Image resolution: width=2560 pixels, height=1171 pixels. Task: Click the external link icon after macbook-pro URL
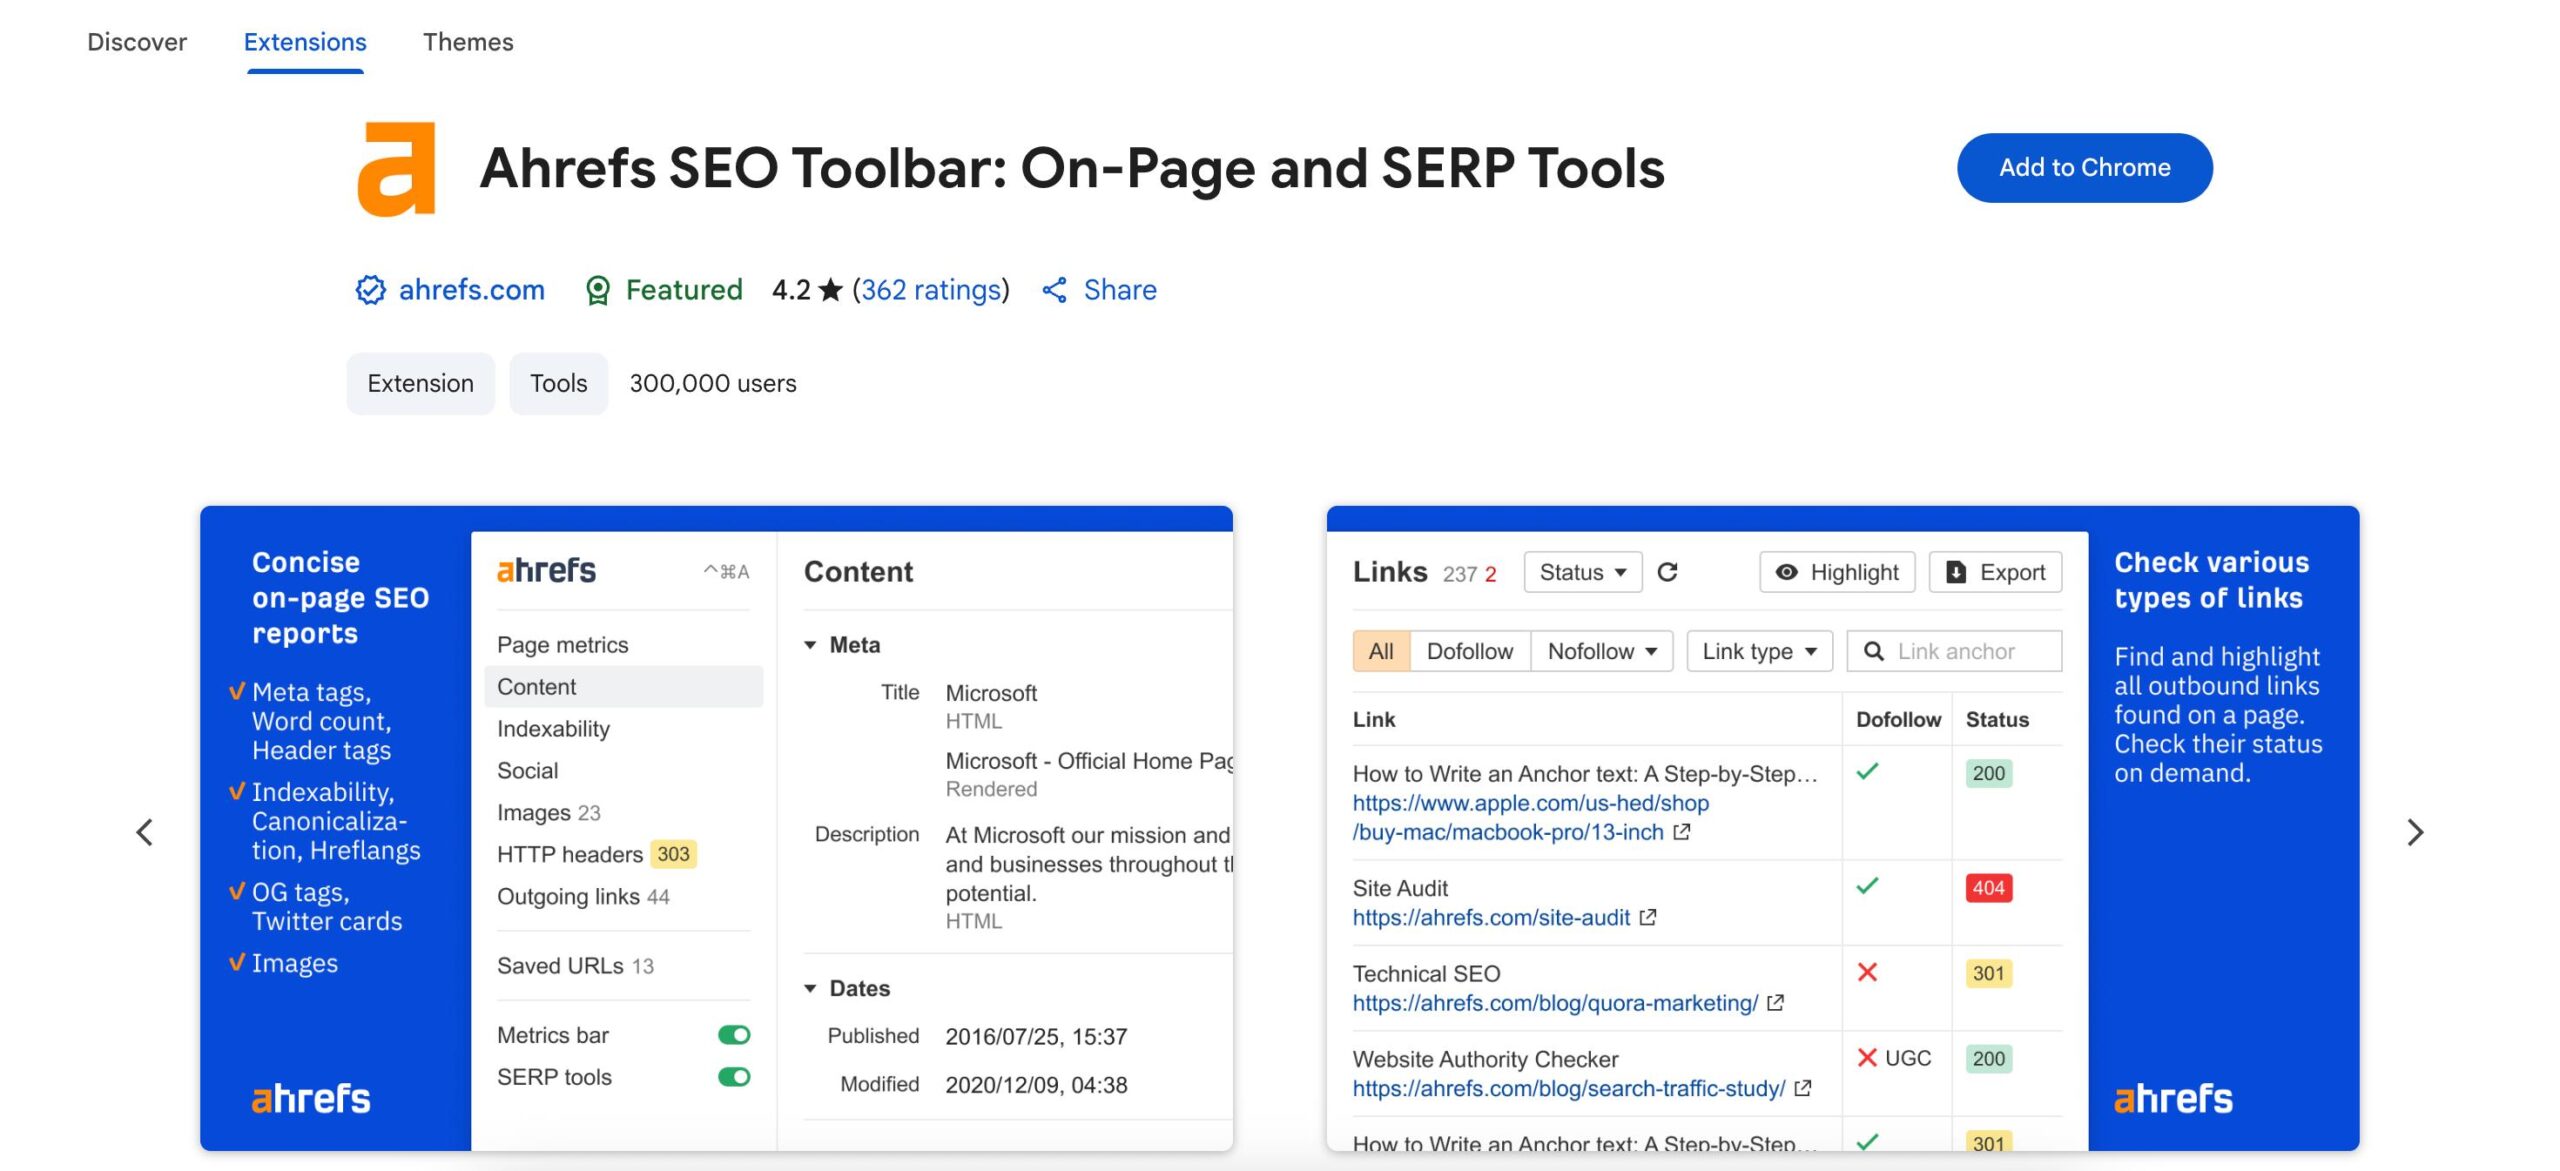[x=1682, y=832]
